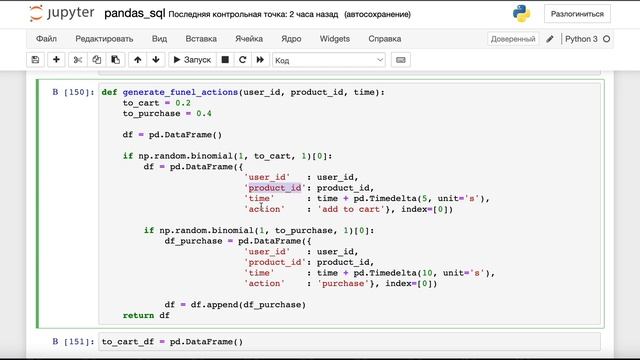Open the Вид menu
The width and height of the screenshot is (640, 360).
coord(159,39)
